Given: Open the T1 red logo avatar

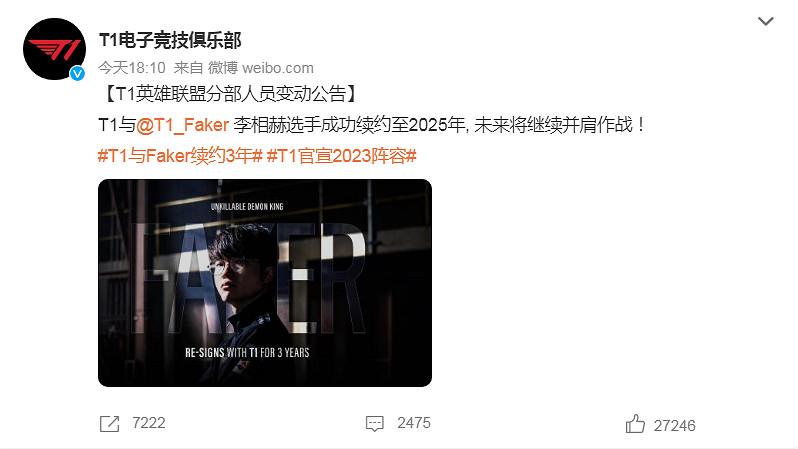Looking at the screenshot, I should click(x=54, y=49).
